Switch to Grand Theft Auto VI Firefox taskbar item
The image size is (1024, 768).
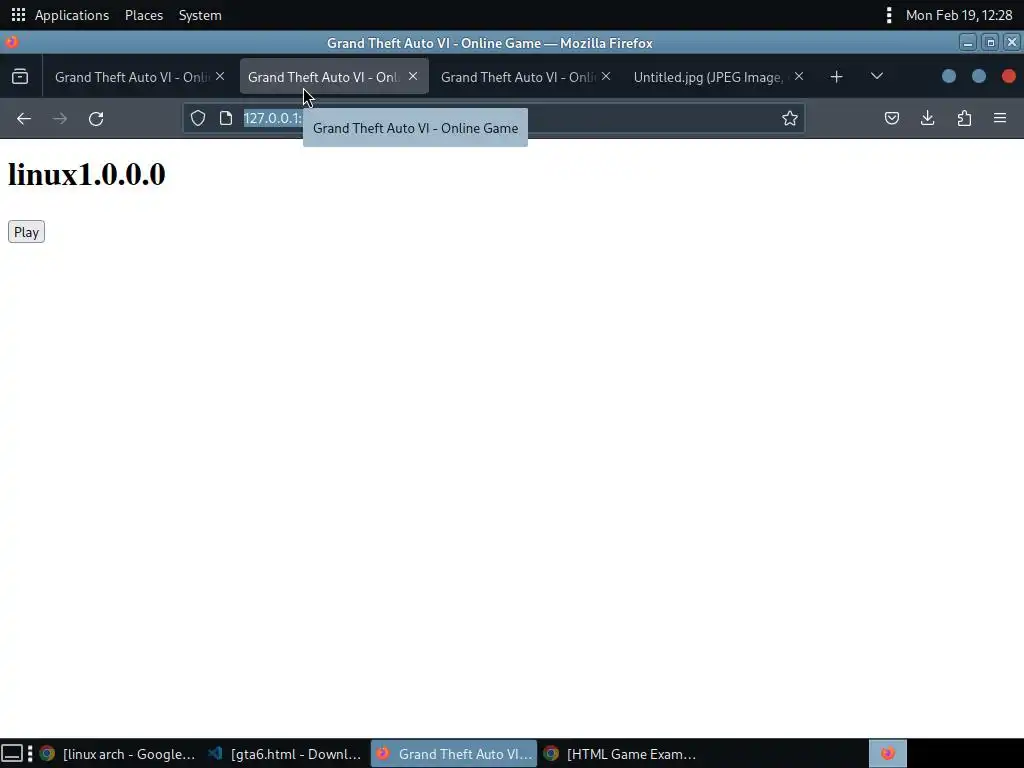click(454, 754)
